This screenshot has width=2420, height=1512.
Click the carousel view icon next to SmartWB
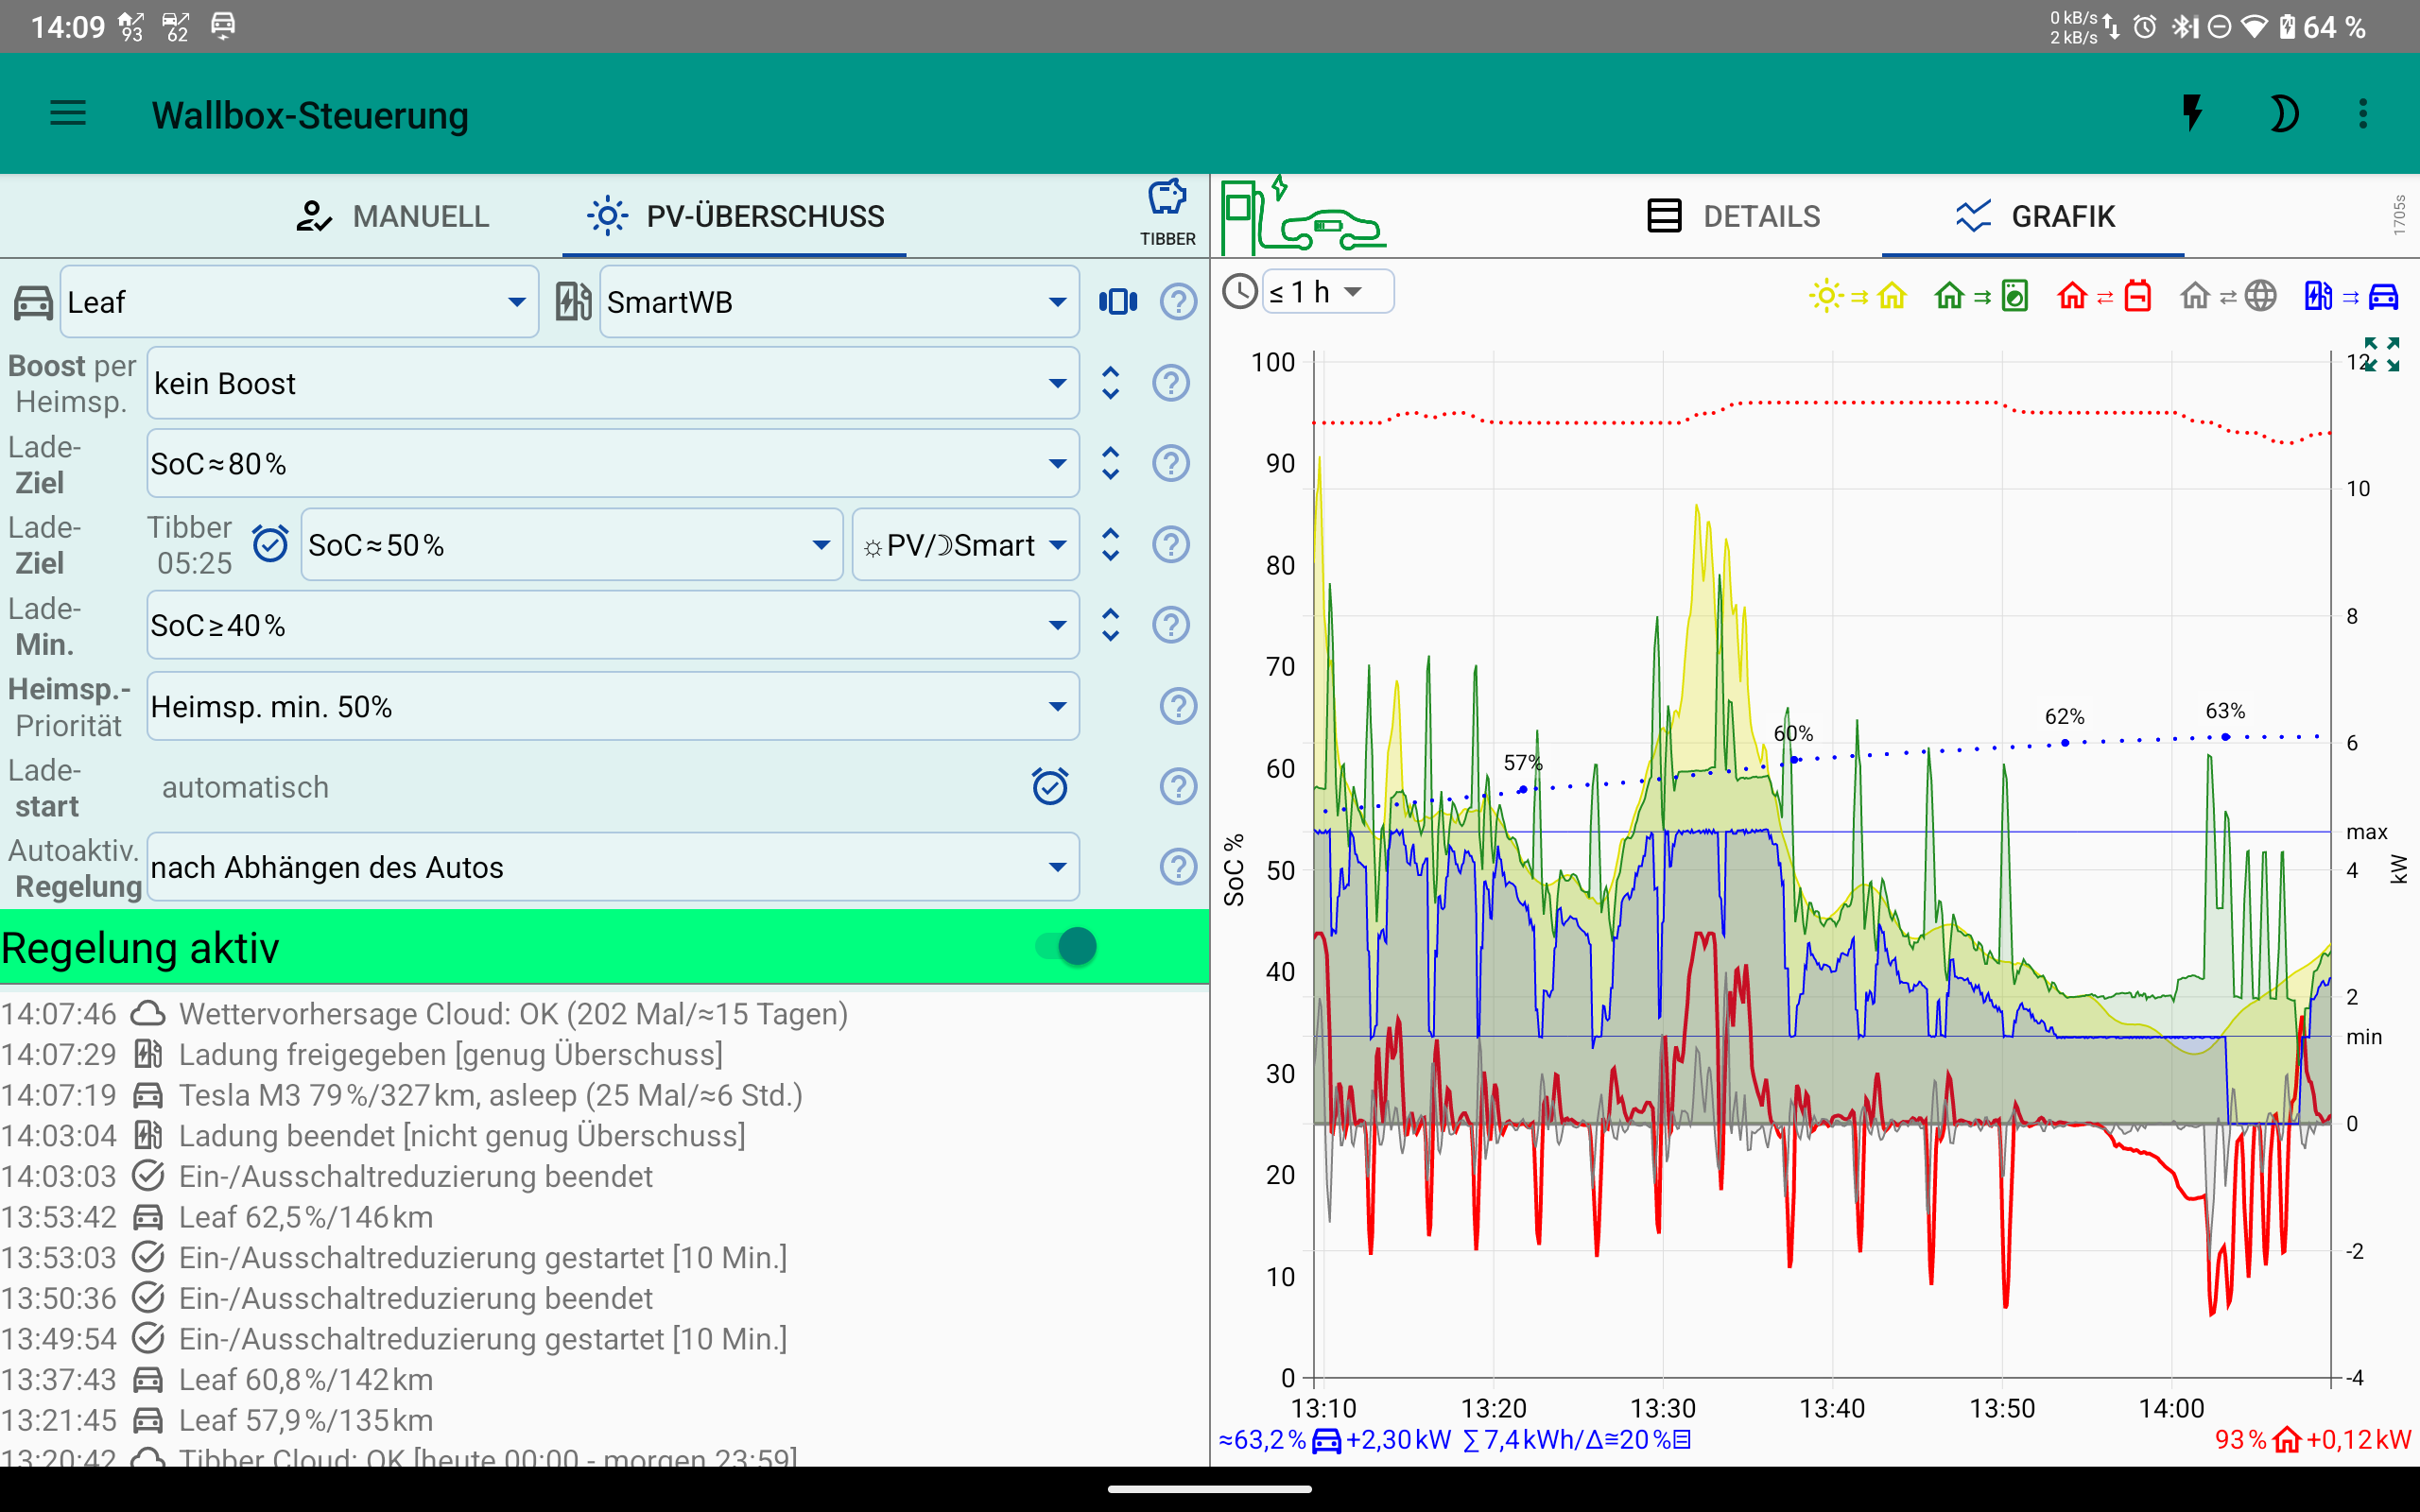pos(1117,301)
